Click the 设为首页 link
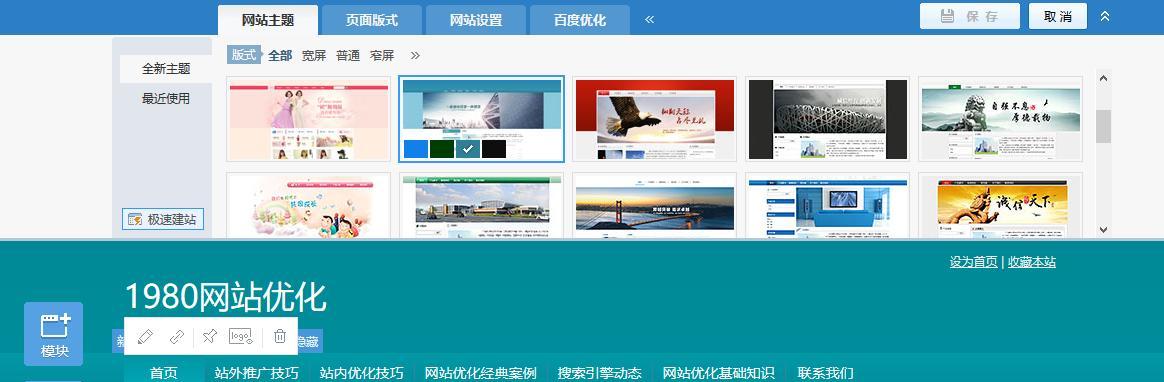The width and height of the screenshot is (1164, 382). [973, 262]
